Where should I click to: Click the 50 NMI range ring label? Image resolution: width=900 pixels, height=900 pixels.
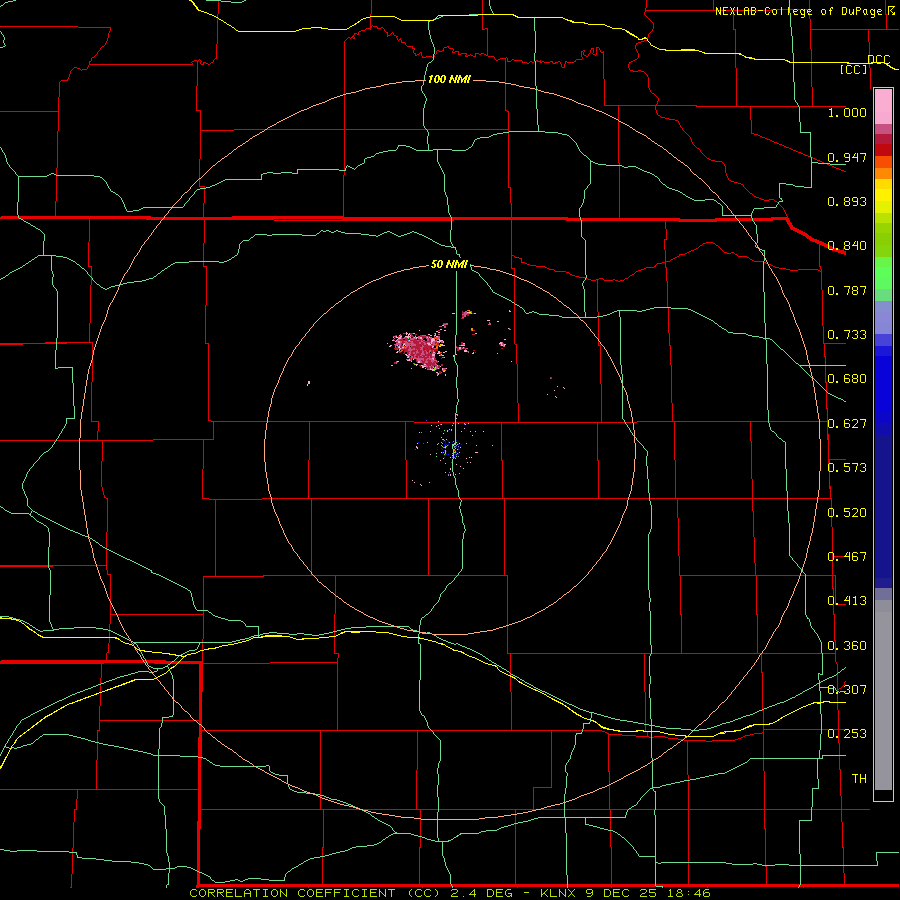449,264
